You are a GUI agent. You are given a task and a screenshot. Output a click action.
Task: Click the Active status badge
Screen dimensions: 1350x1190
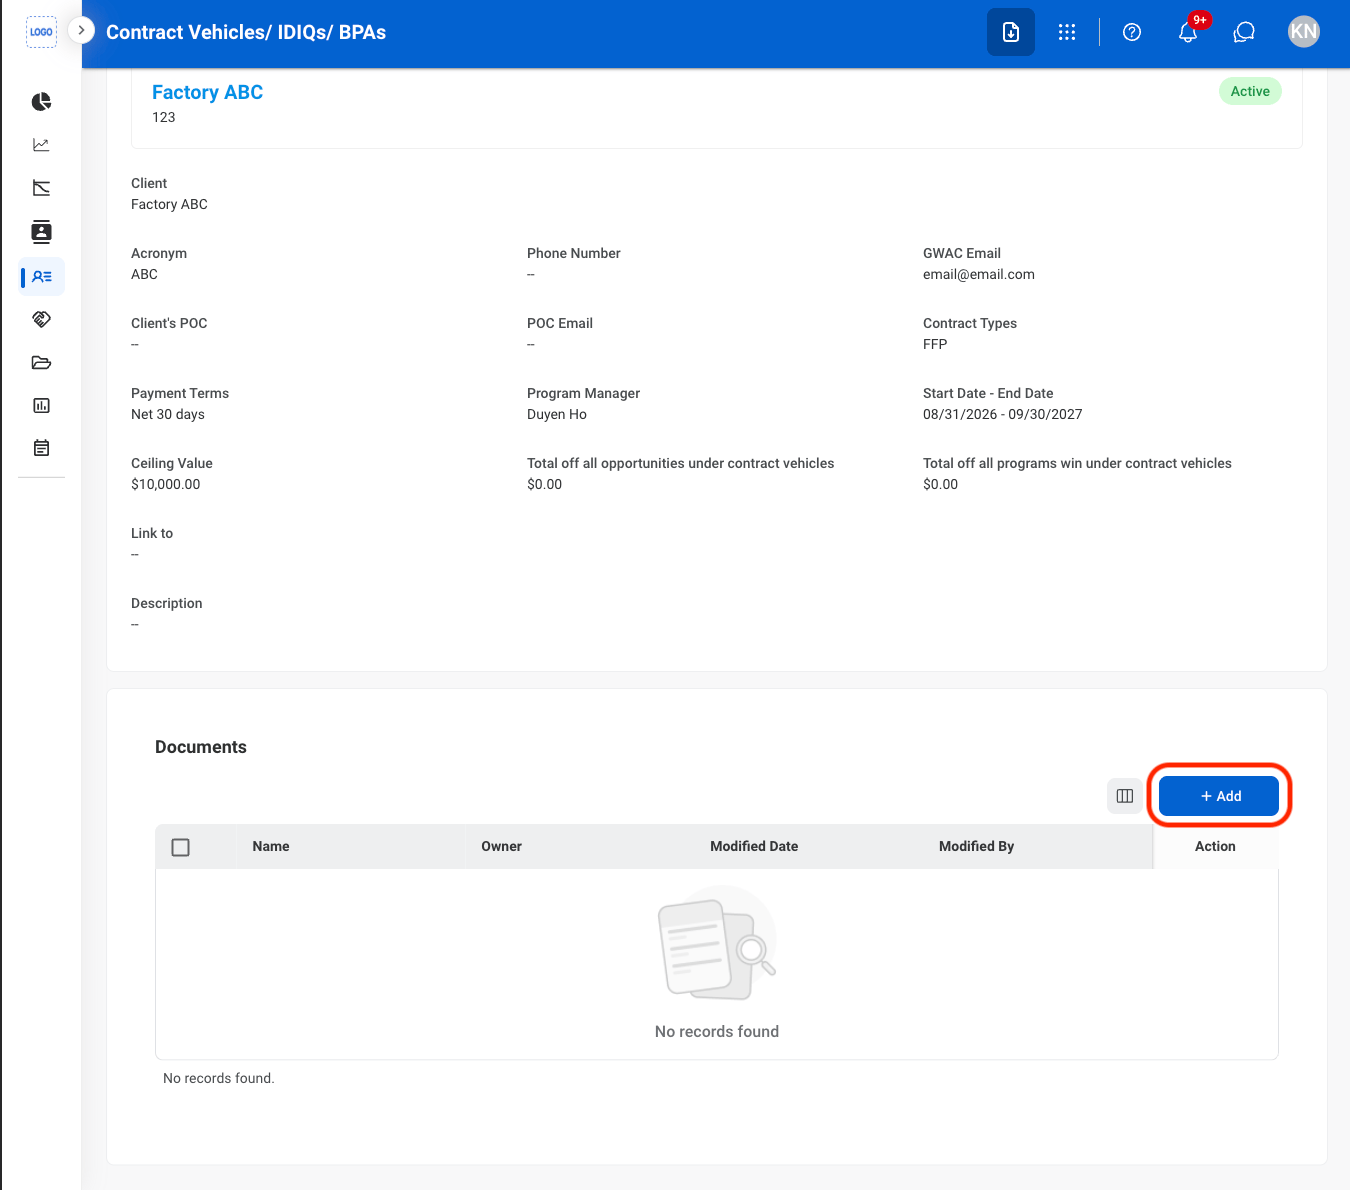click(x=1250, y=91)
